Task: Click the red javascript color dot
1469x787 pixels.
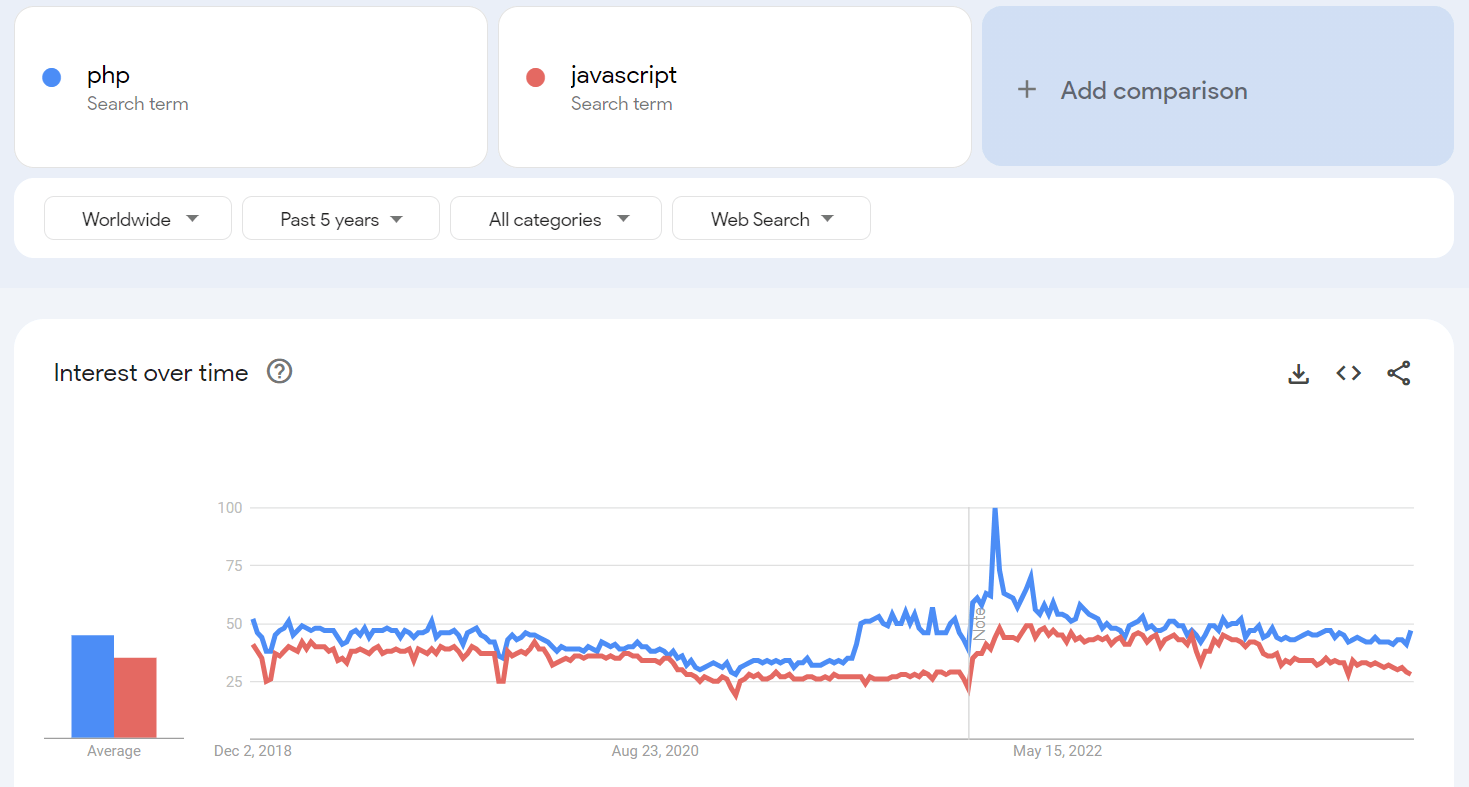Action: 536,76
